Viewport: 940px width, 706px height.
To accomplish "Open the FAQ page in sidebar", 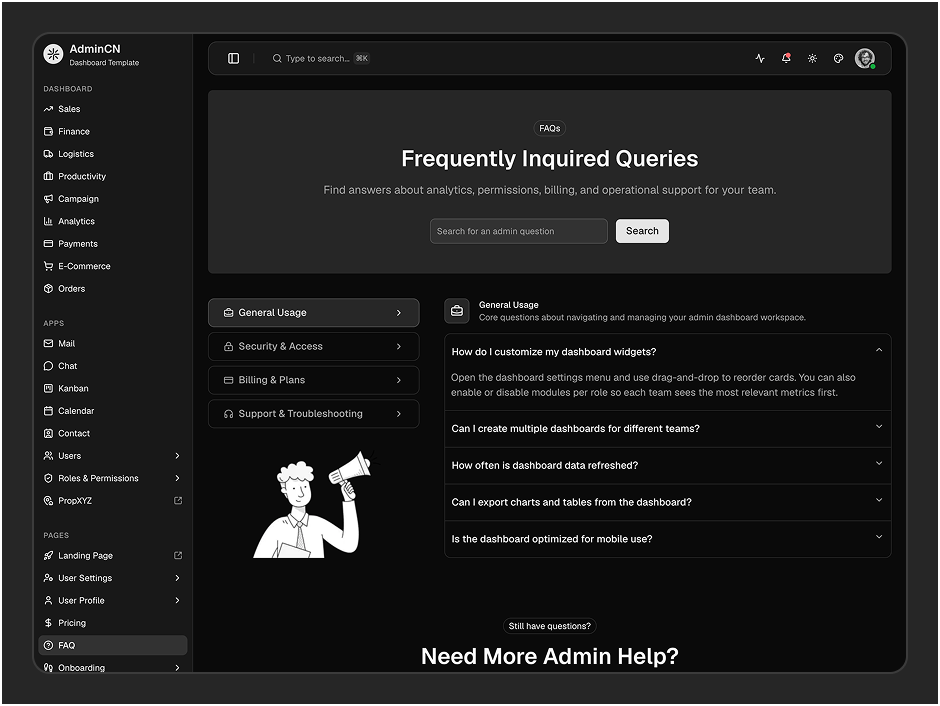I will click(113, 645).
